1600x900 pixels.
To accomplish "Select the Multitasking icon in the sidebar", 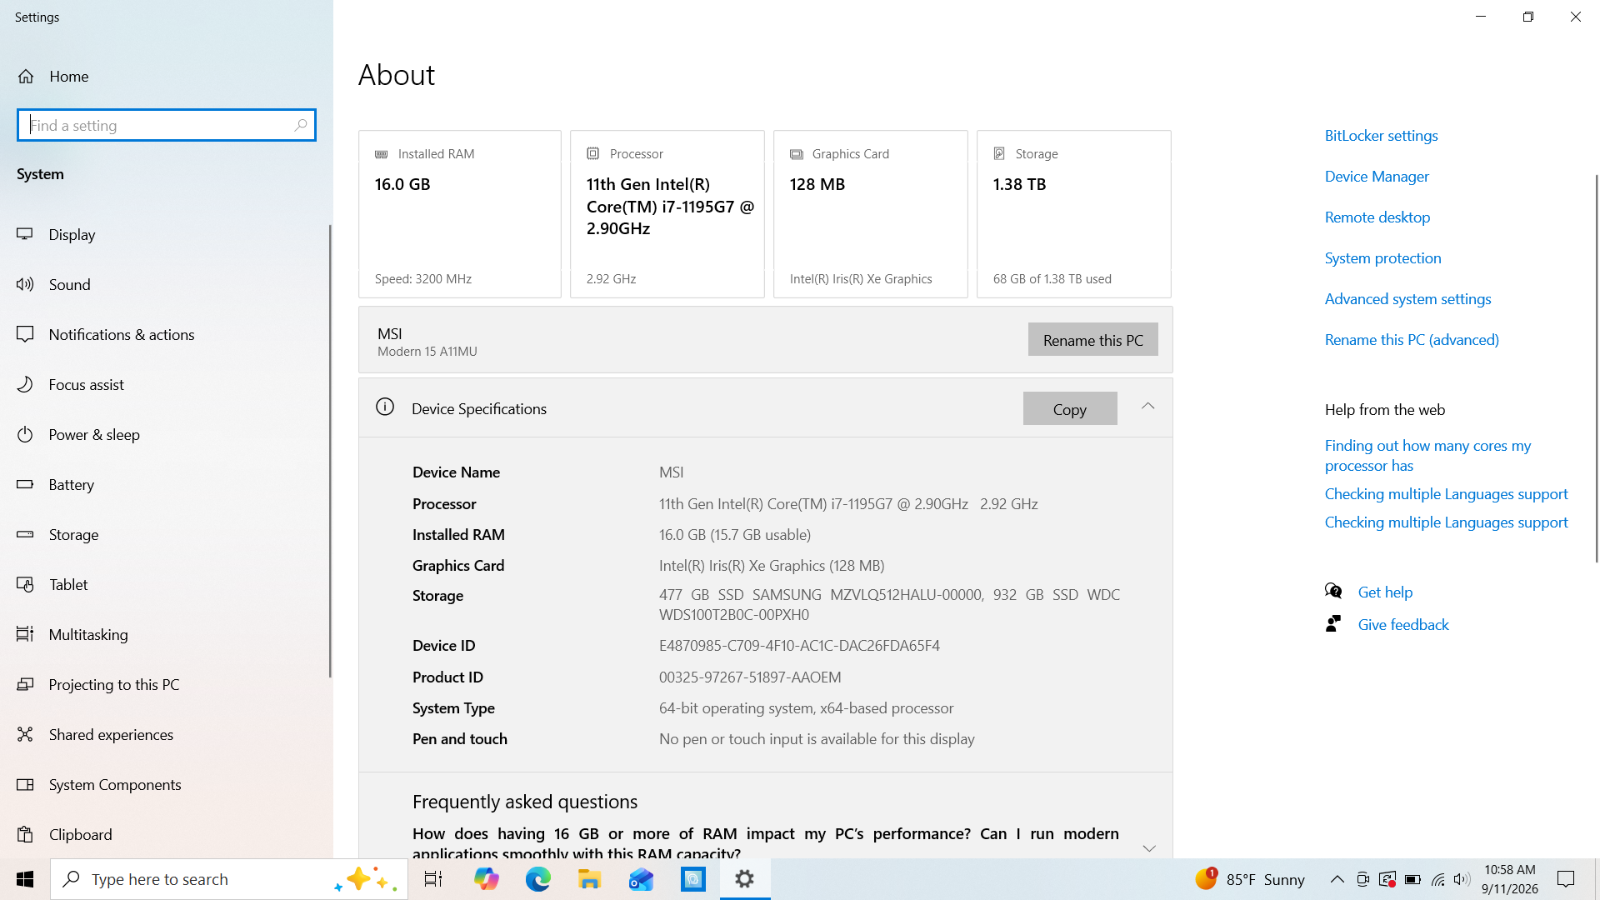I will tap(25, 634).
